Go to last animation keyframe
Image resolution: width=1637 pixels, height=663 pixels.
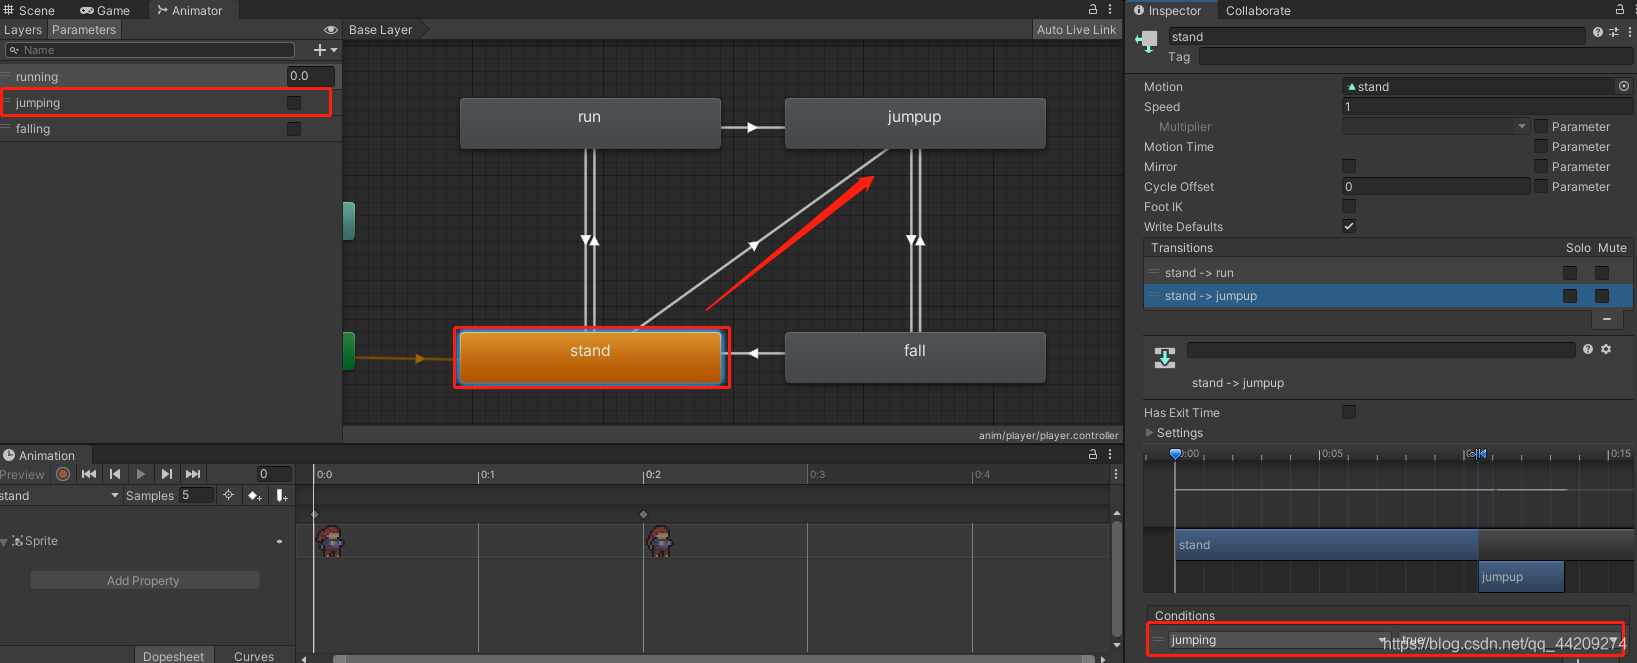click(x=193, y=474)
